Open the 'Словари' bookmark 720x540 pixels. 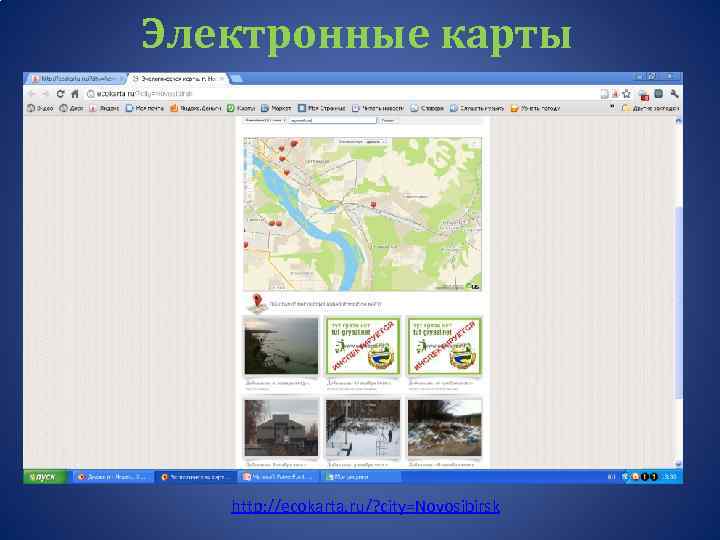click(427, 108)
